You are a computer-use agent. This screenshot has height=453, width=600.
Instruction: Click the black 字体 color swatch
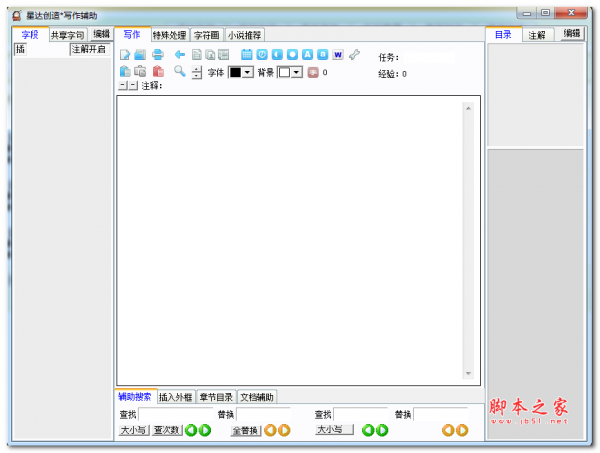click(235, 72)
